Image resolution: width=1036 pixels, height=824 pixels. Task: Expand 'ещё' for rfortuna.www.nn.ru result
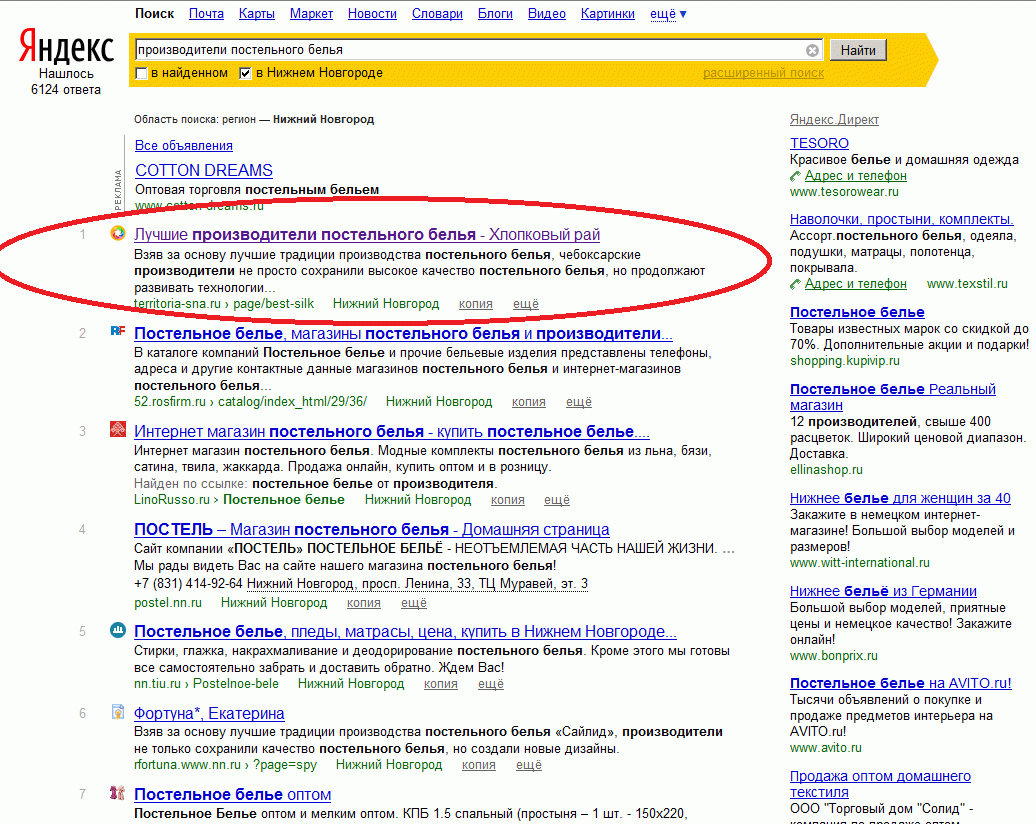(x=529, y=765)
